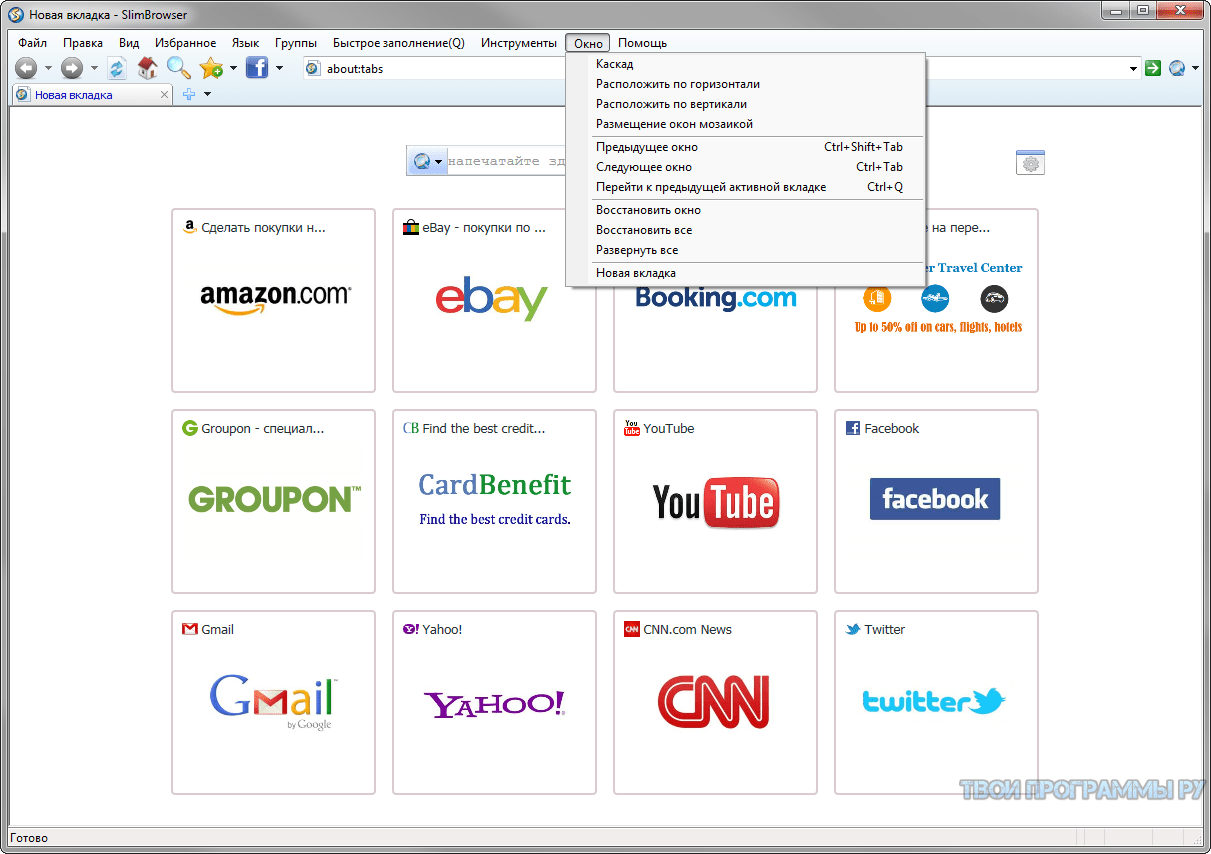The height and width of the screenshot is (854, 1211).
Task: Open the Файл menu
Action: coord(32,43)
